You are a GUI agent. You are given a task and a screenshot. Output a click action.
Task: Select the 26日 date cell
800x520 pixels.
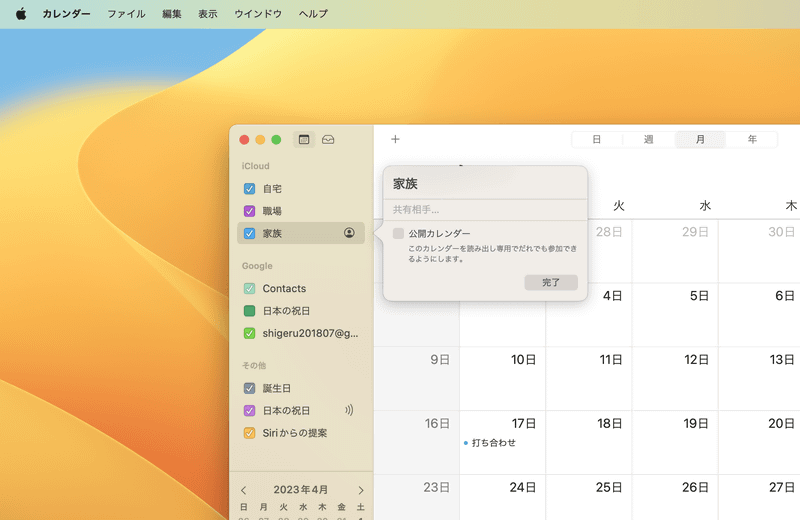[675, 498]
